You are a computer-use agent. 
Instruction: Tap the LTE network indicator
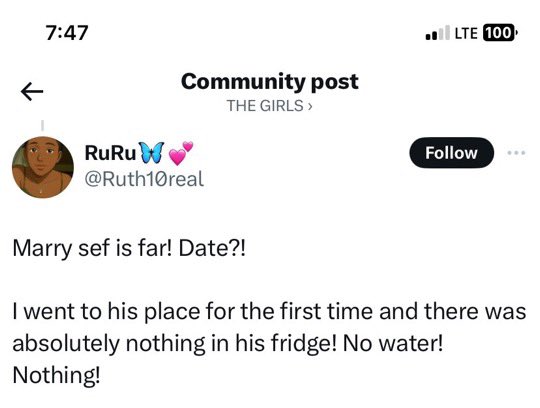466,33
